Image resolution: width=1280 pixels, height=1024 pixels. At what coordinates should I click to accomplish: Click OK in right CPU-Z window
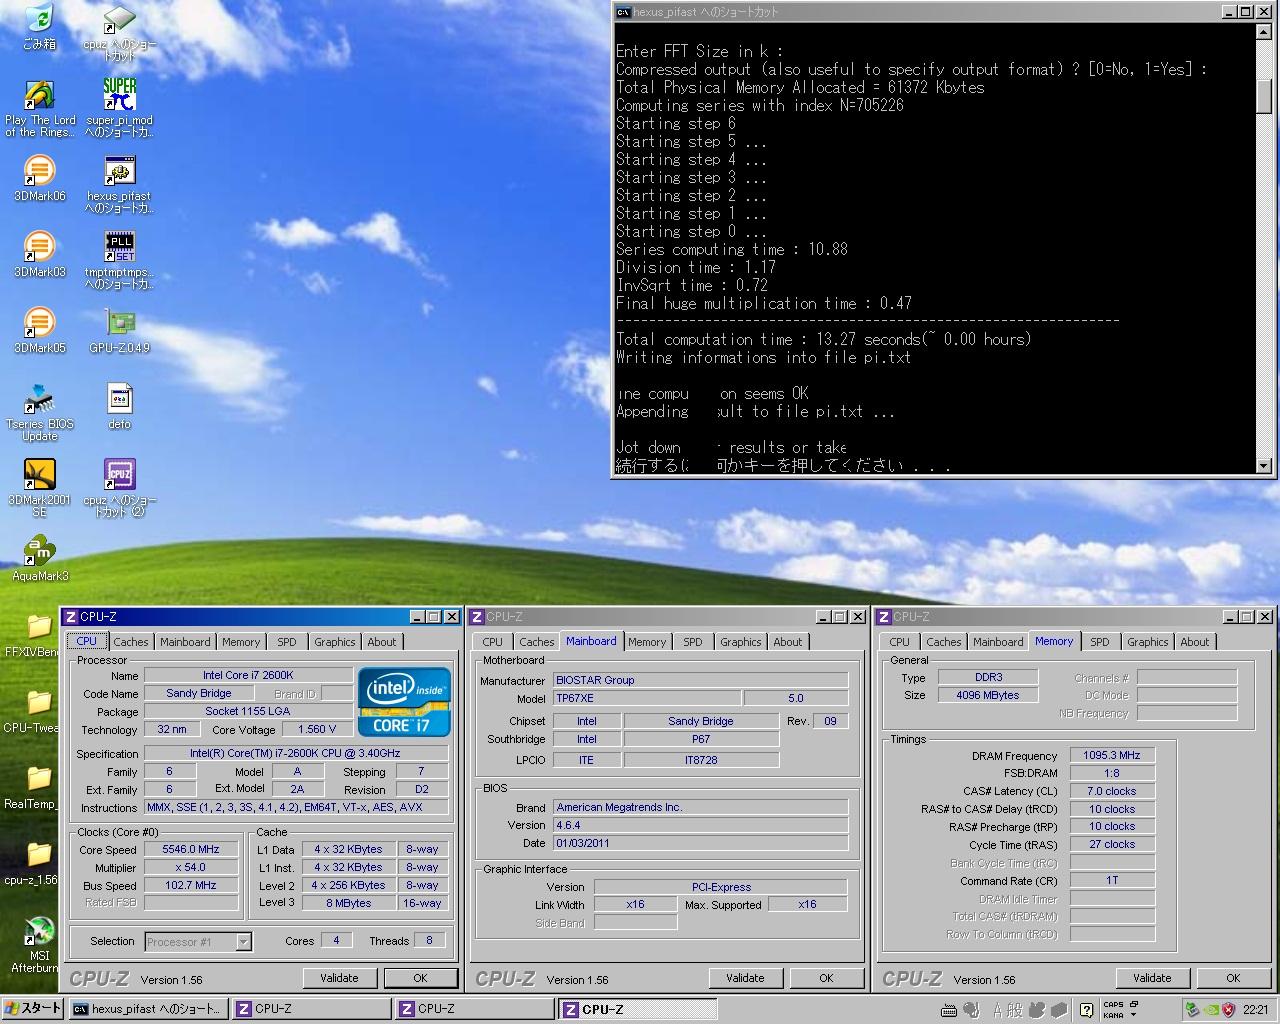(x=1233, y=978)
